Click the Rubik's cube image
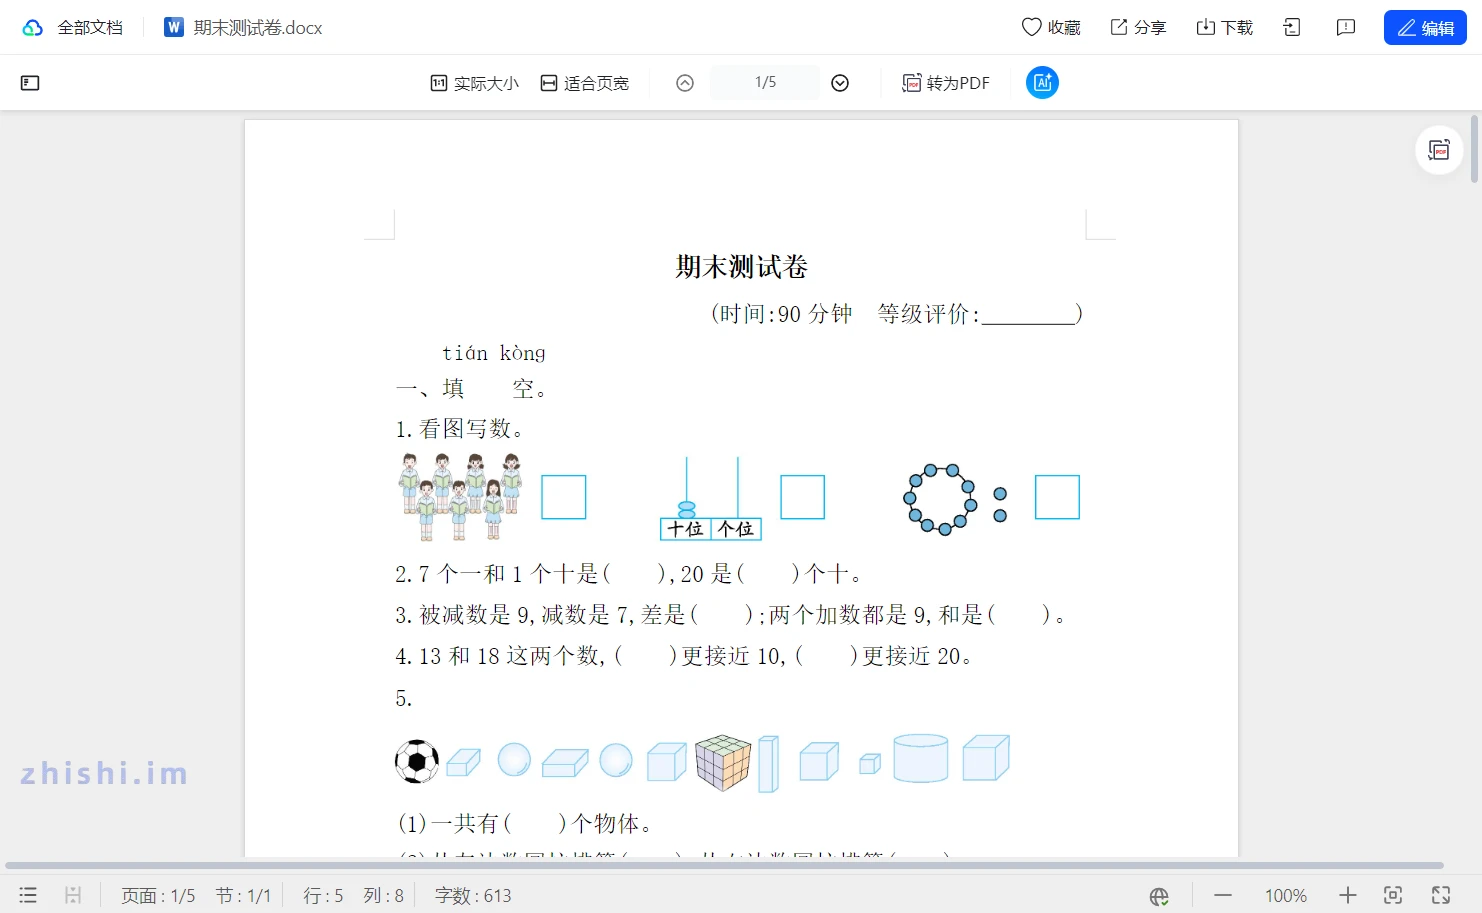This screenshot has width=1482, height=913. tap(723, 762)
